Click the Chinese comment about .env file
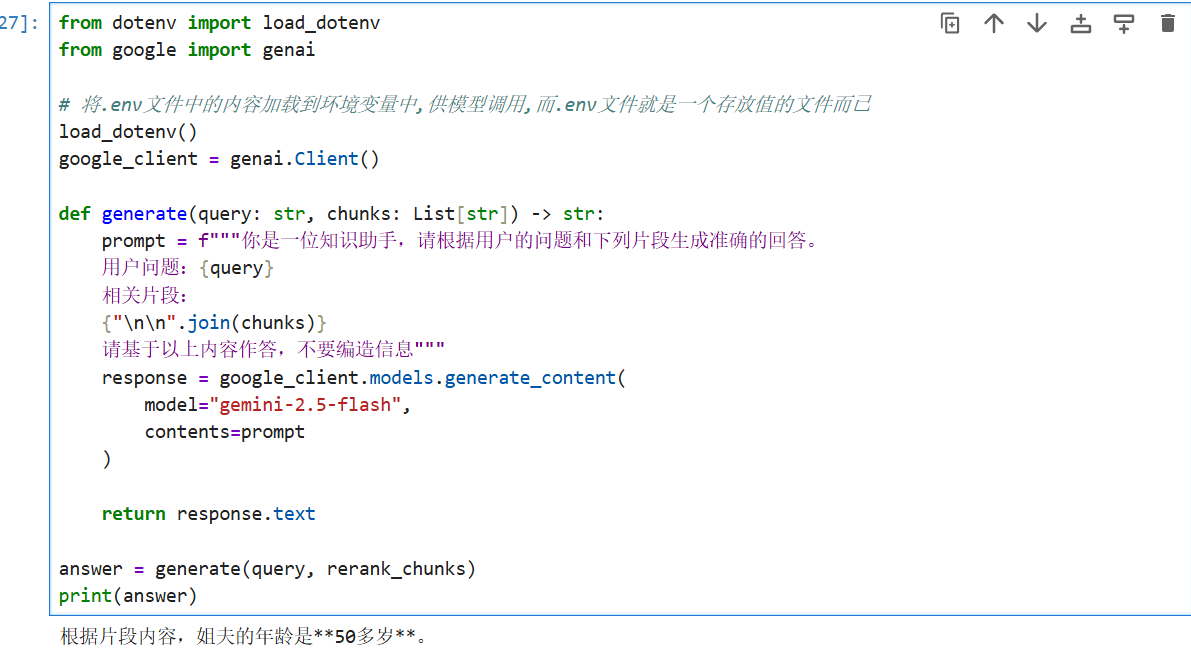The height and width of the screenshot is (655, 1191). [465, 104]
